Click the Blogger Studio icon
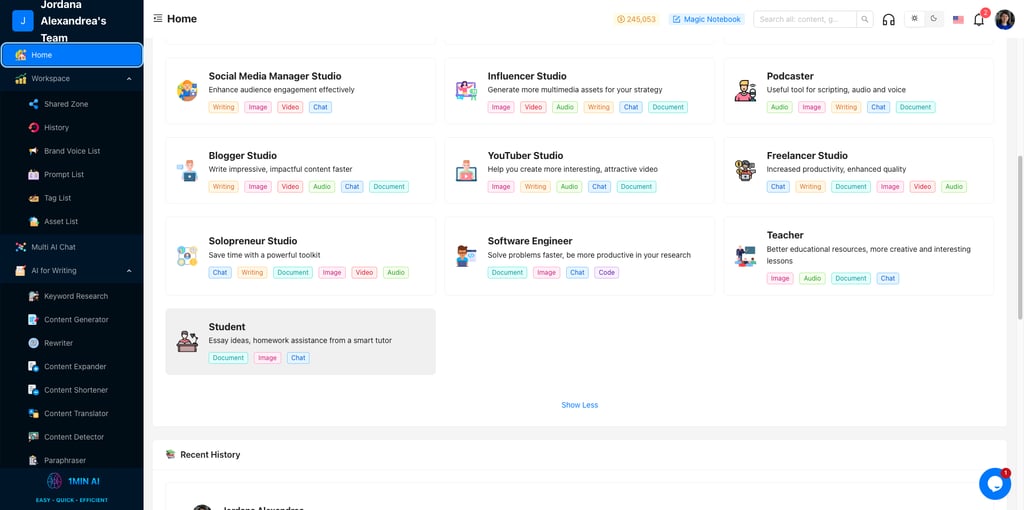1024x510 pixels. tap(187, 170)
